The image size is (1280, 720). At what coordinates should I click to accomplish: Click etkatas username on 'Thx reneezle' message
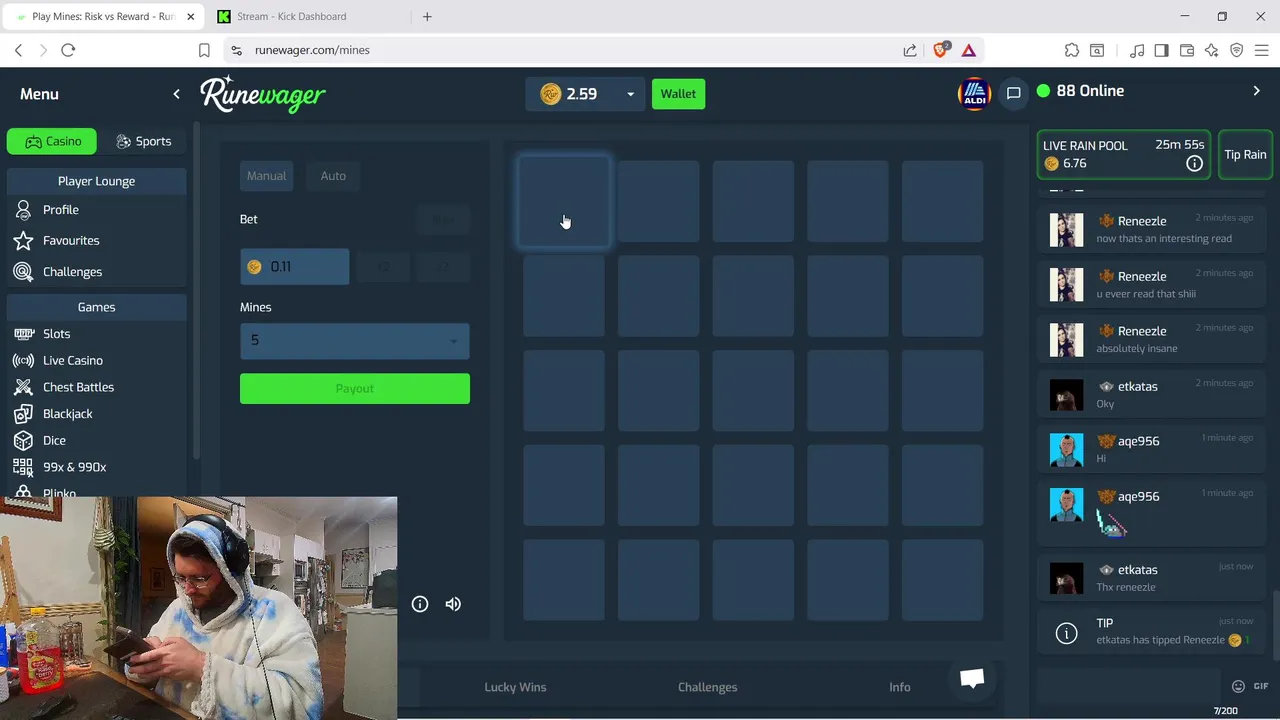coord(1138,570)
